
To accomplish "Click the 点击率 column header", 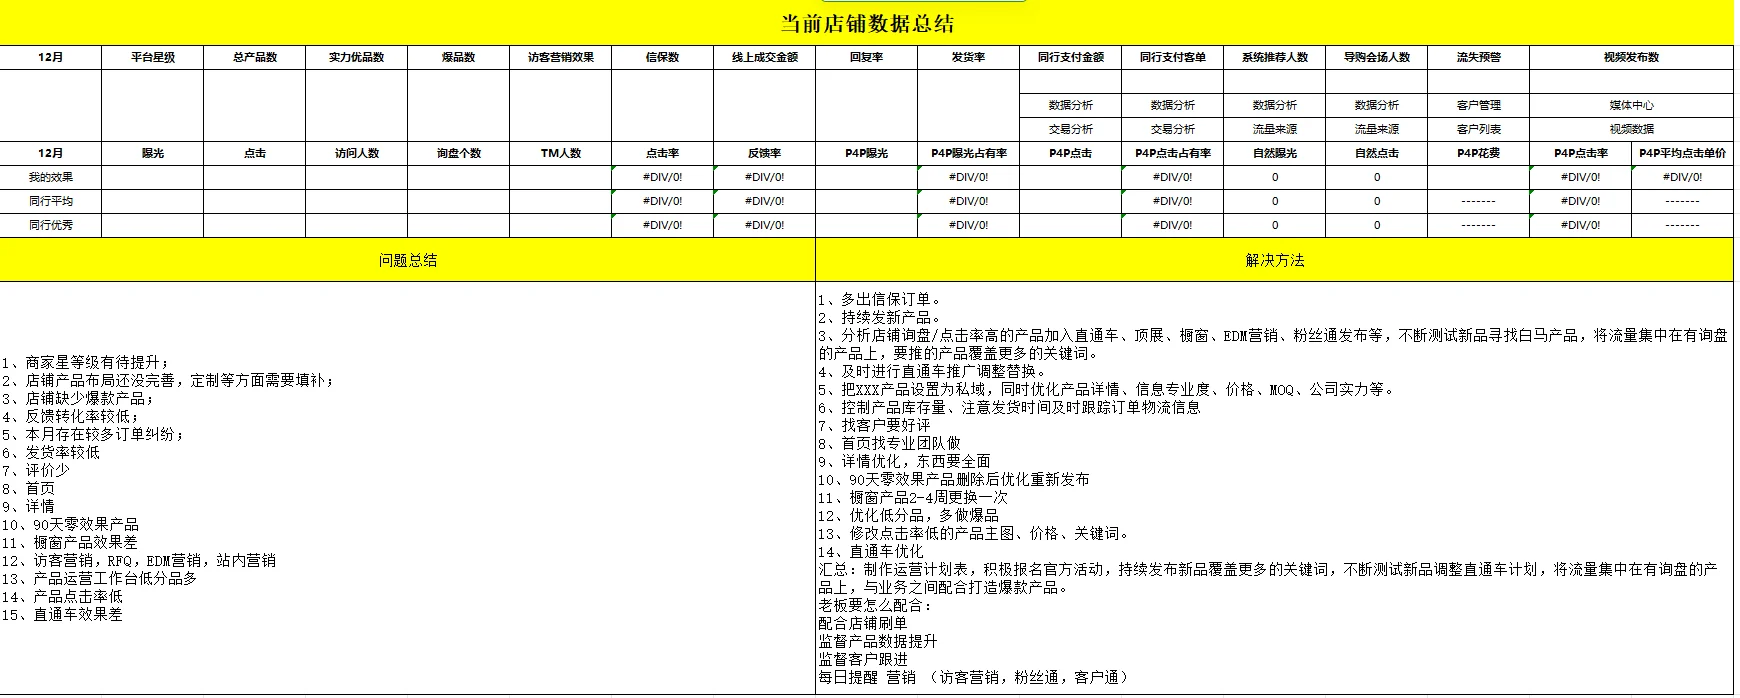I will tap(663, 153).
